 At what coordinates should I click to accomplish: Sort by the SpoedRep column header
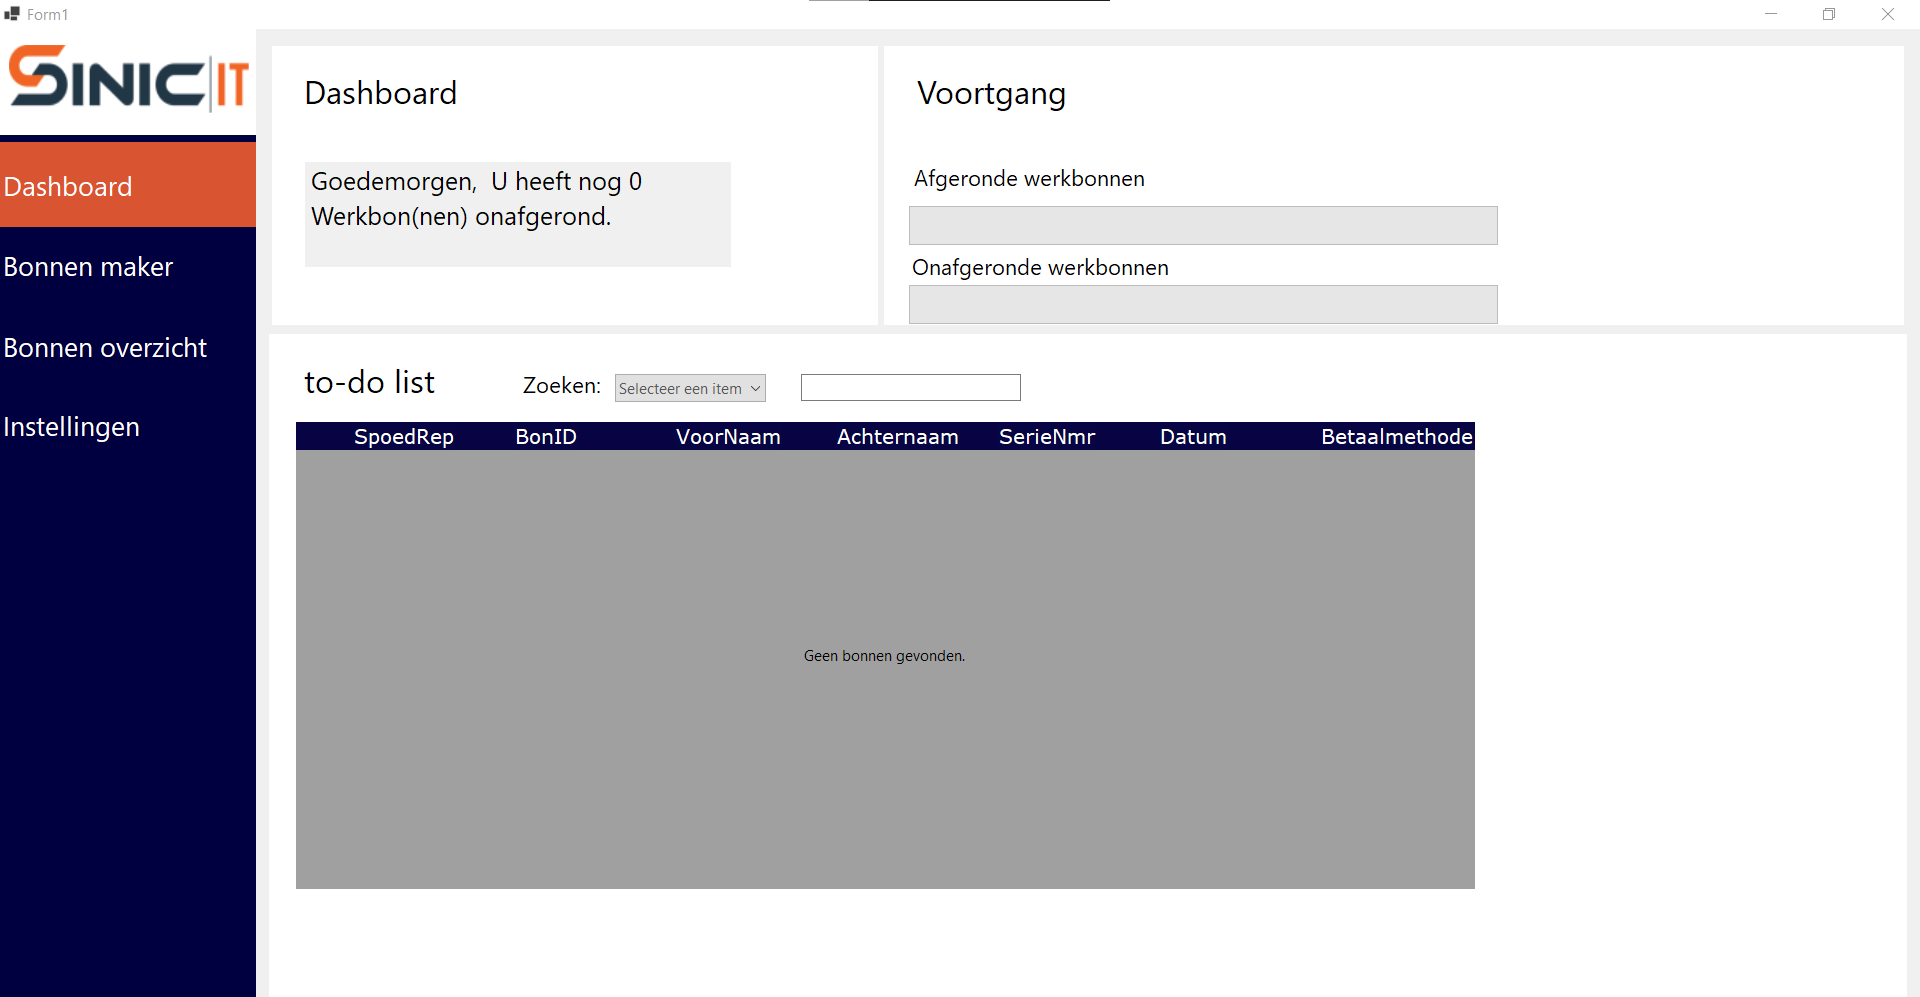pos(404,437)
